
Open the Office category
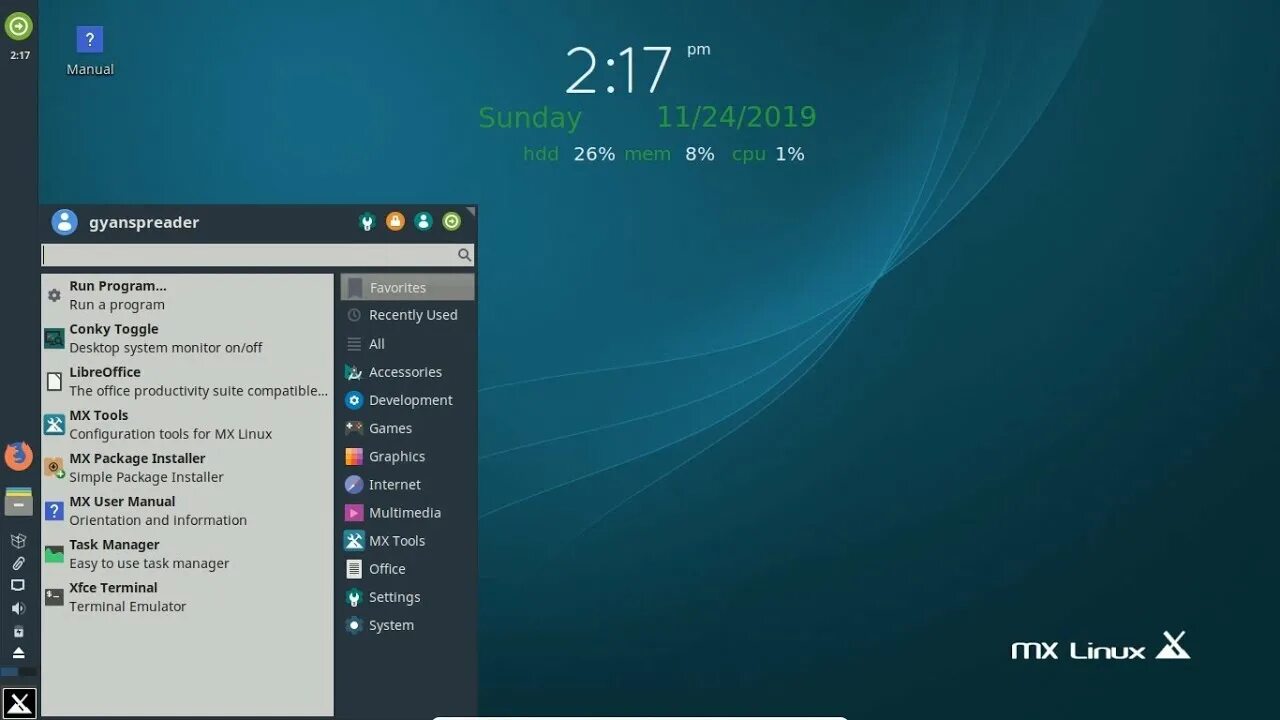click(407, 569)
